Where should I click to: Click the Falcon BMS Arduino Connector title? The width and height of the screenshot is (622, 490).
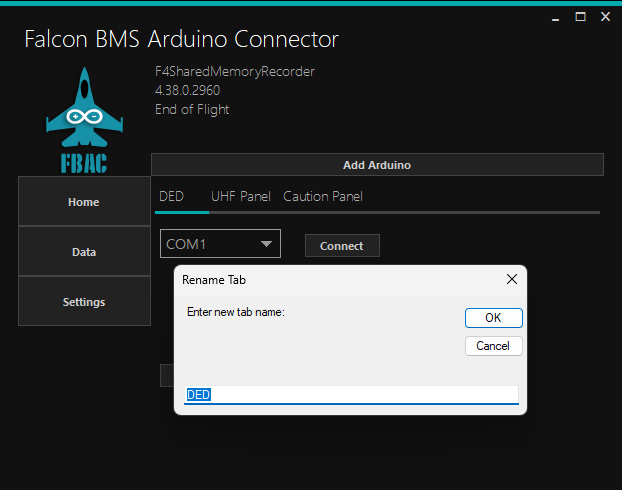(x=181, y=40)
